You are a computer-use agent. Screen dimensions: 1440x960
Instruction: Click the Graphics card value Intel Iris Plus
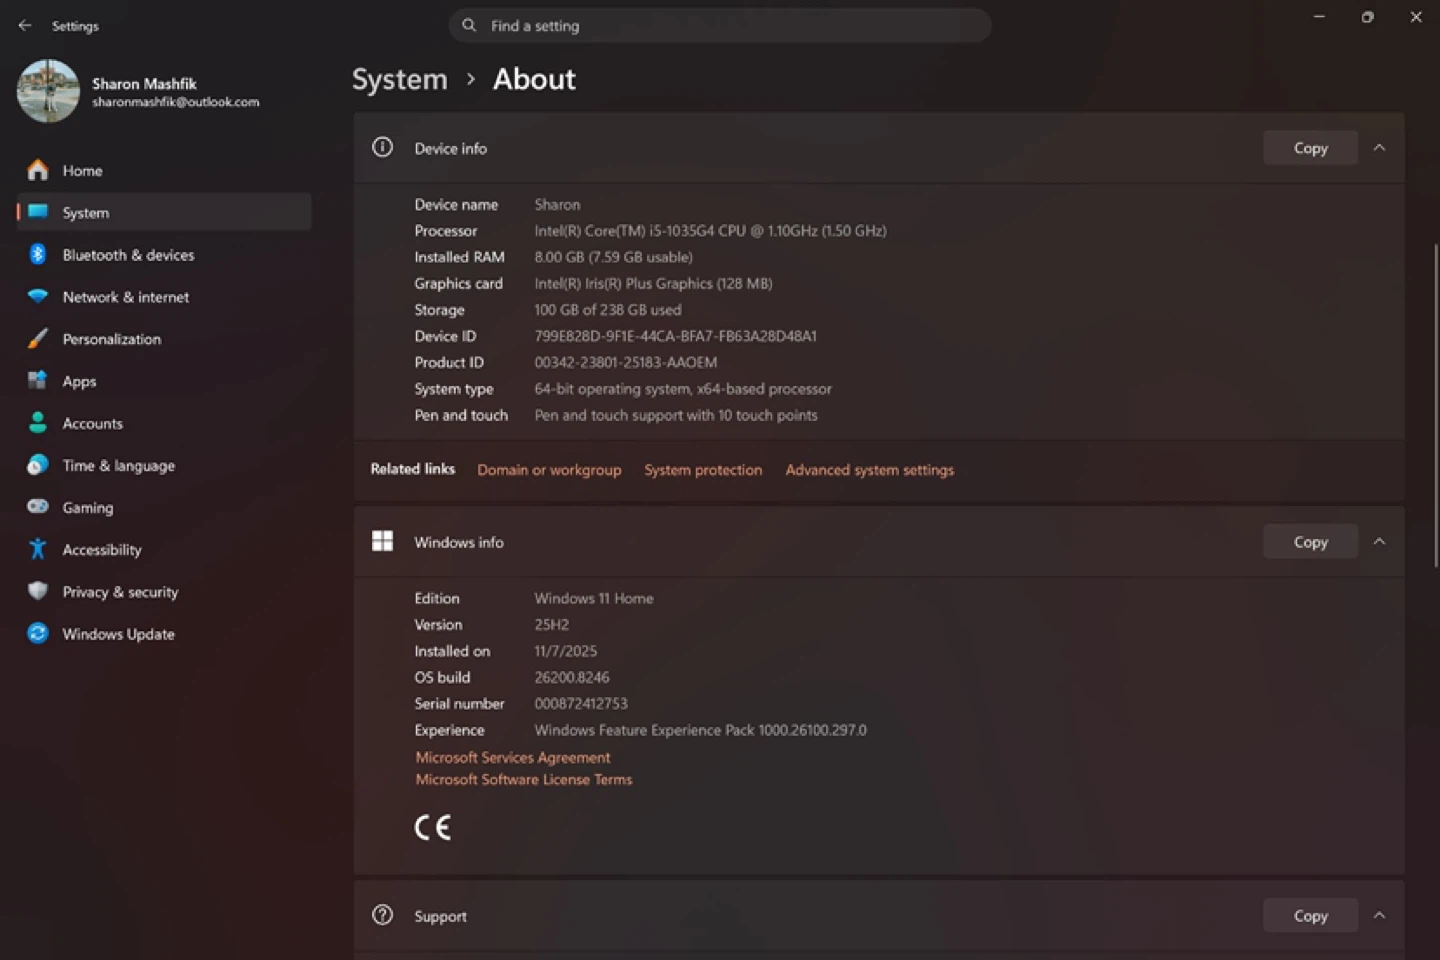[x=653, y=284]
